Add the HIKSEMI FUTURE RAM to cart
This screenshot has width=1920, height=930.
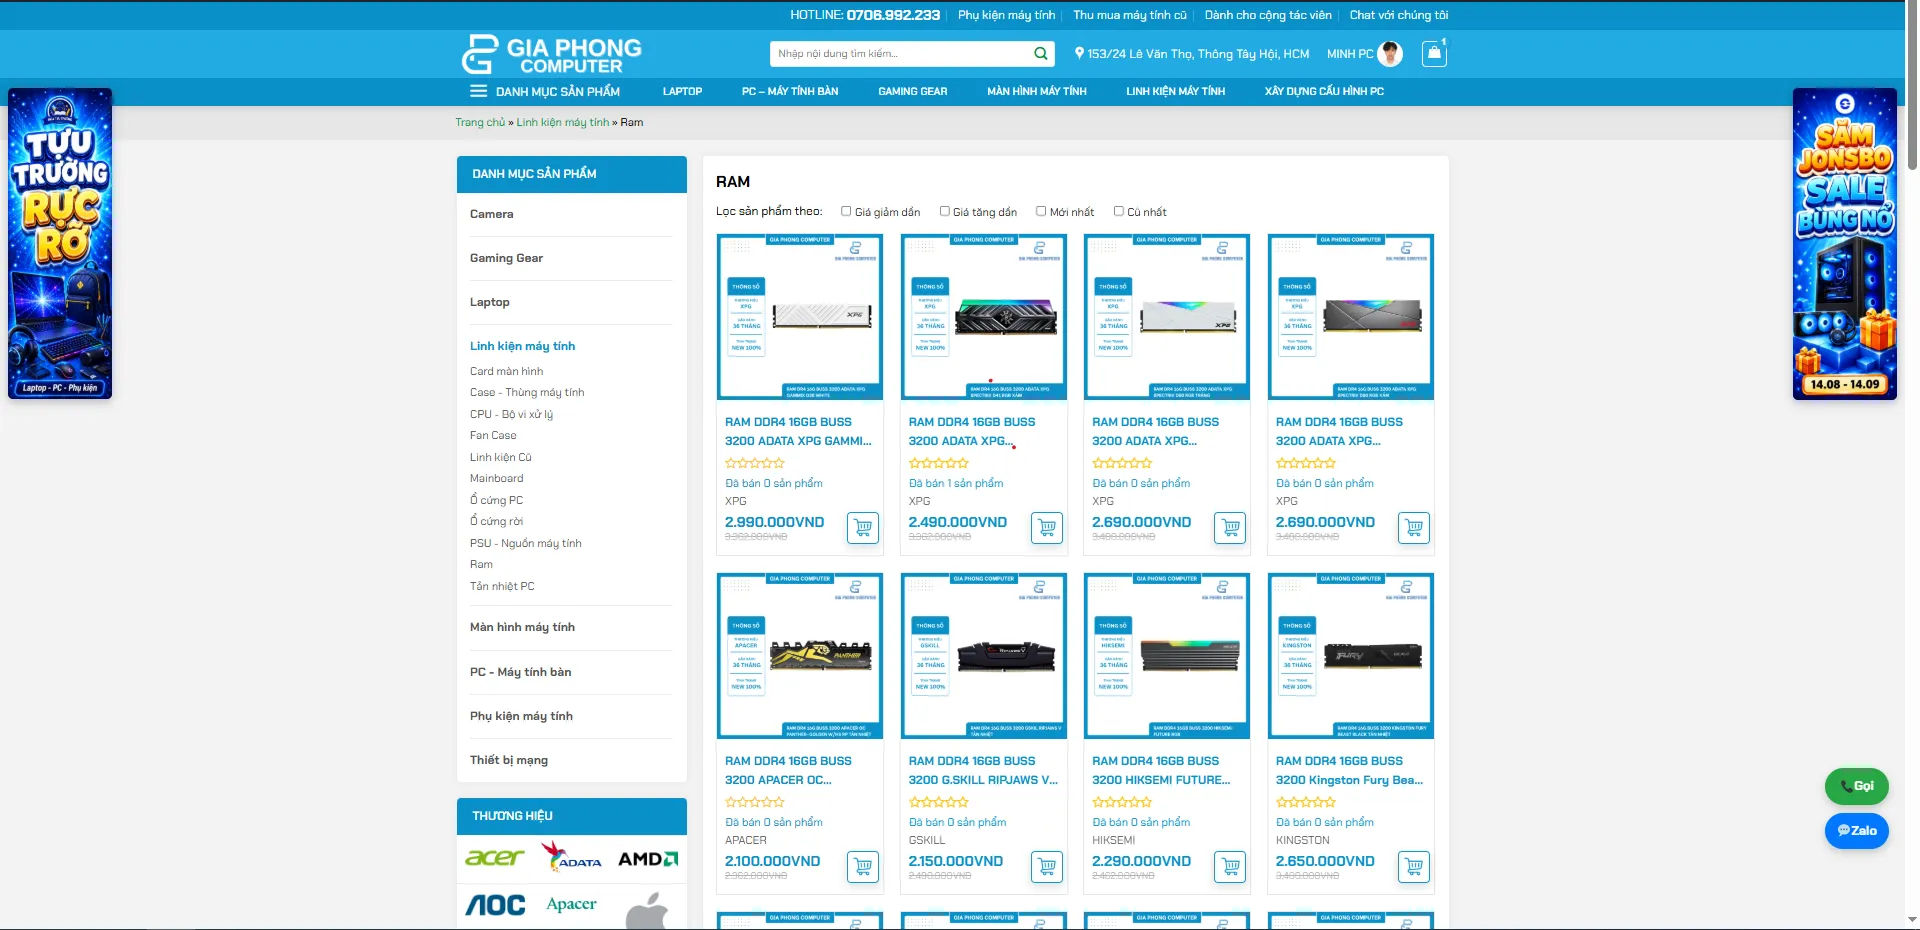click(1230, 866)
